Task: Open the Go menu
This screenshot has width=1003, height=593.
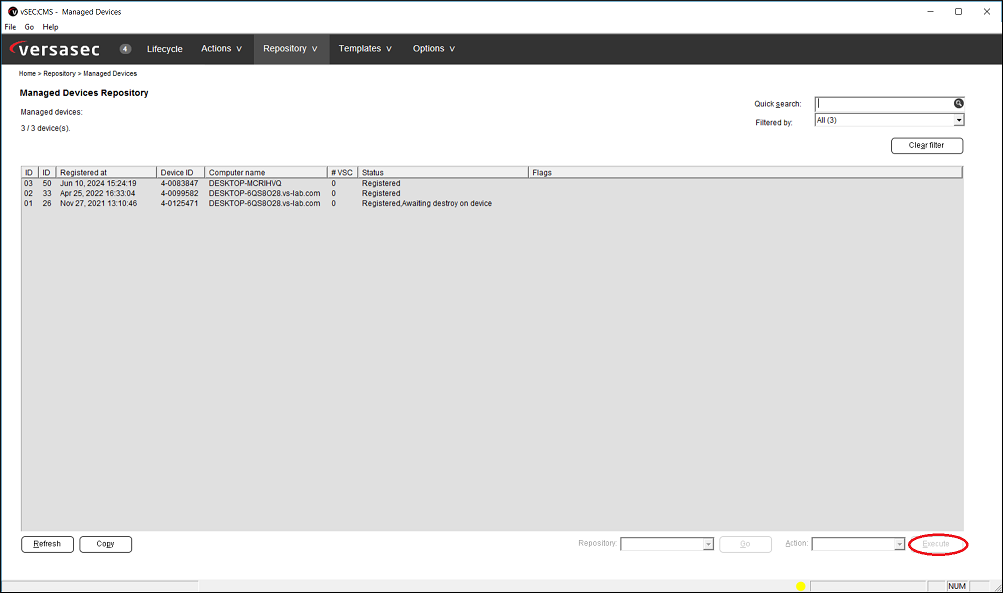Action: pyautogui.click(x=29, y=27)
